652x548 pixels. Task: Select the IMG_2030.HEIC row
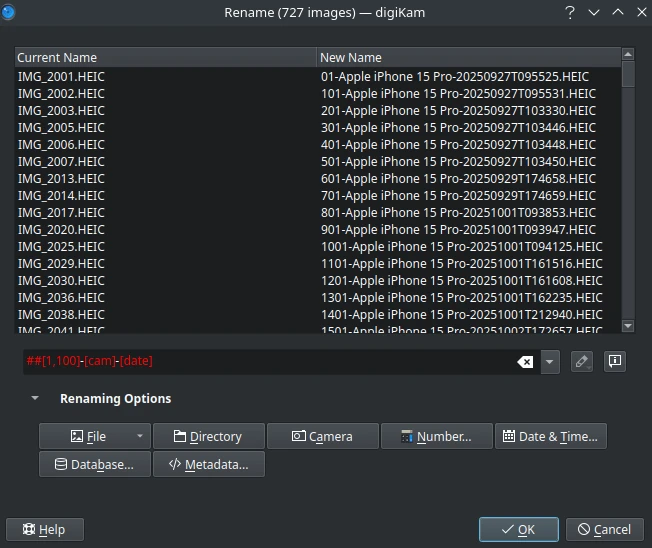click(318, 281)
